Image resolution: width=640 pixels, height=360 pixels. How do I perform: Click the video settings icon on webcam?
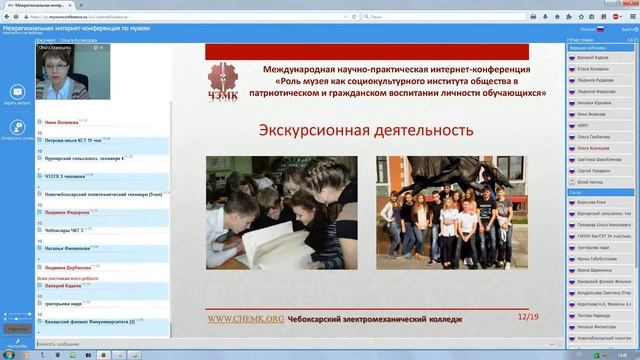coord(96,48)
